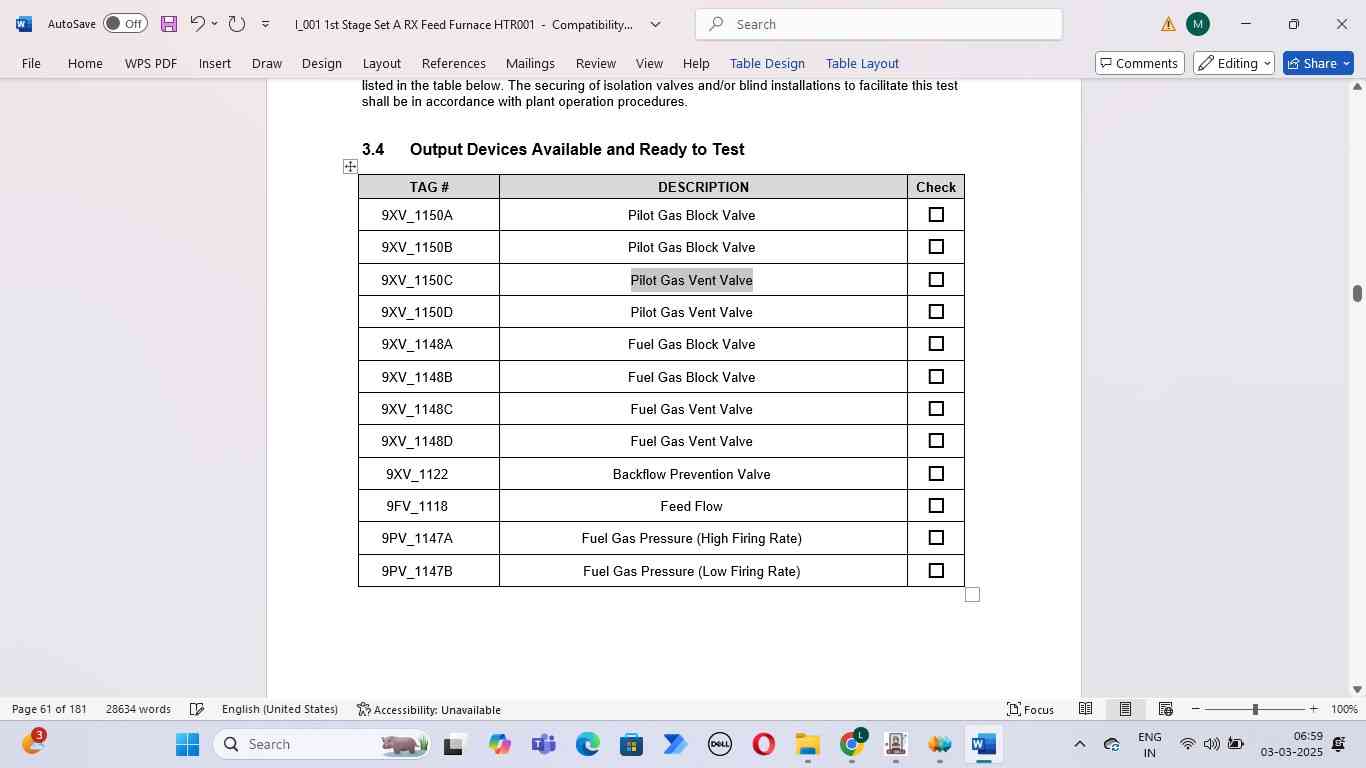Click the table resize handle square
This screenshot has width=1366, height=768.
tap(972, 595)
